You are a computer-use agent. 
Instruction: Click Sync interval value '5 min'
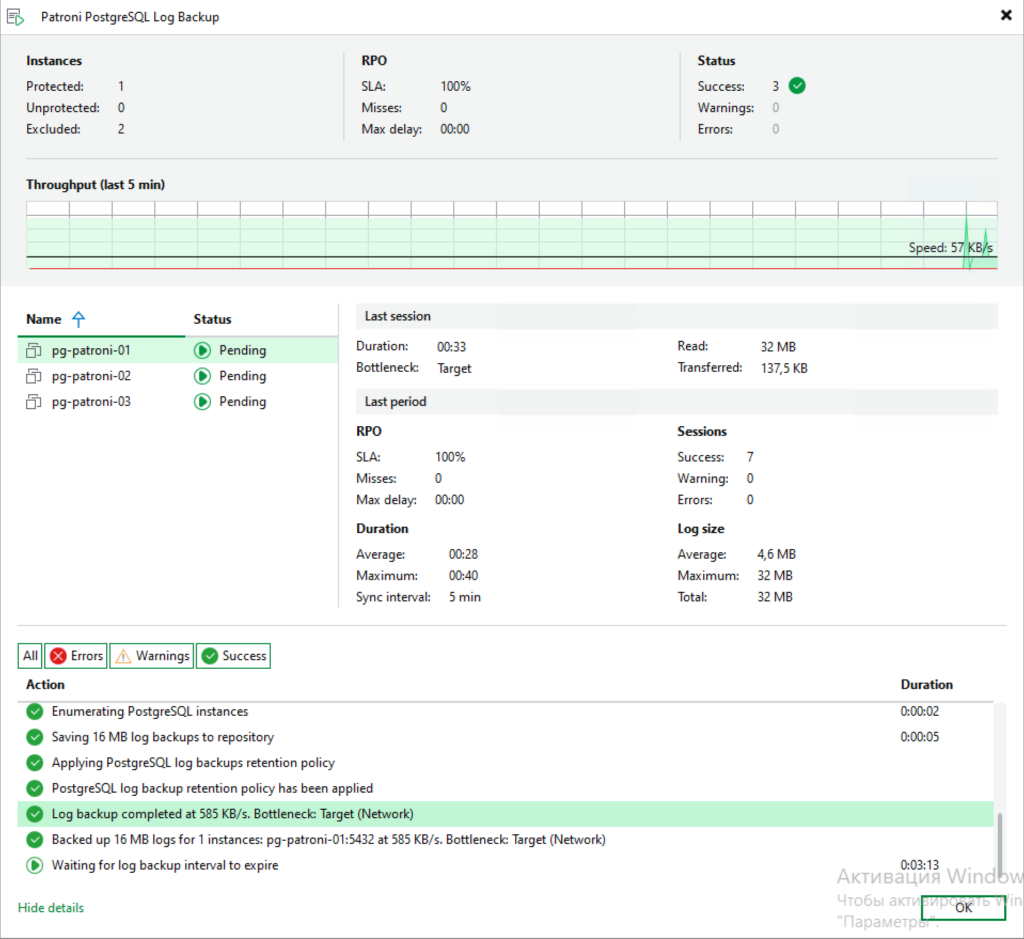464,597
